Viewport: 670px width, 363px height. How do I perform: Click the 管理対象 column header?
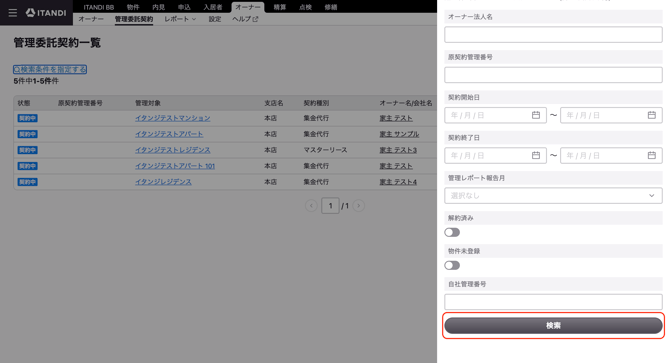pos(148,103)
